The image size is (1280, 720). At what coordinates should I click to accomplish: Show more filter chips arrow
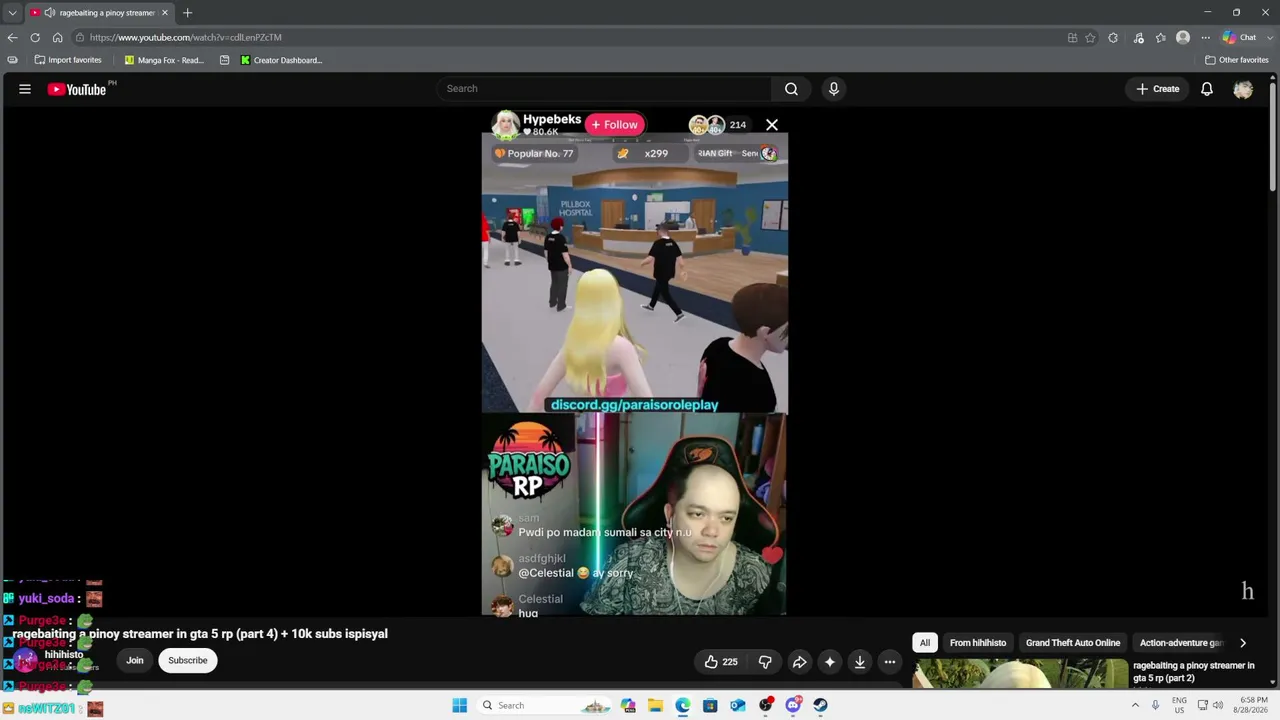click(x=1243, y=643)
